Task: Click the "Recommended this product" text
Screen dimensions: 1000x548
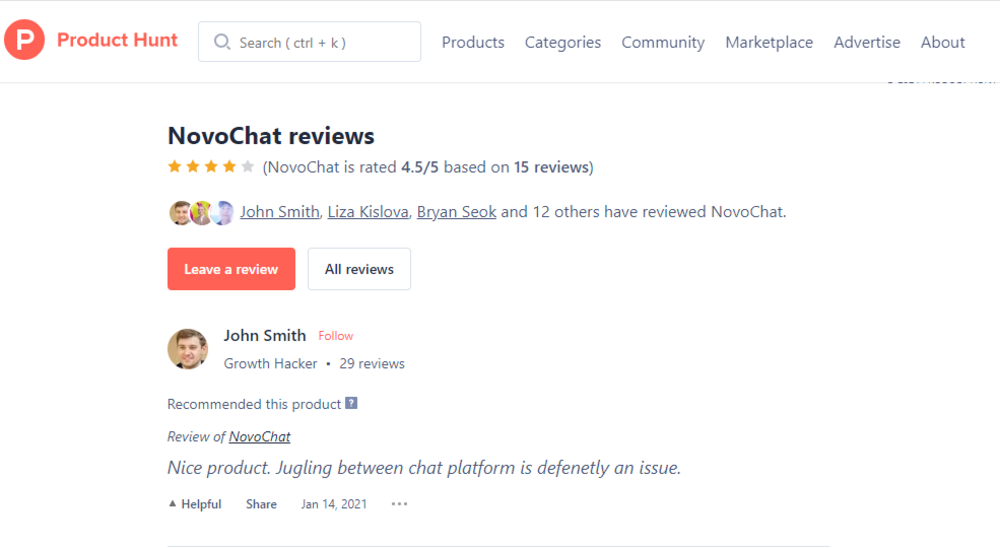Action: 254,404
